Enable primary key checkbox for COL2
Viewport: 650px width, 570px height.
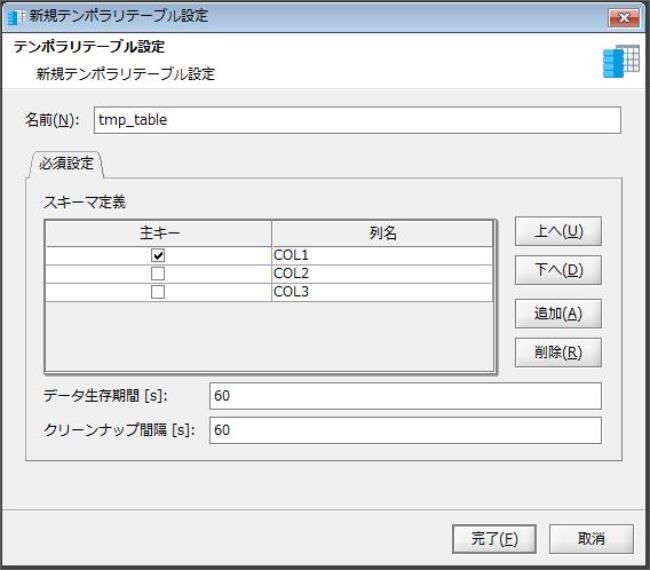pyautogui.click(x=158, y=273)
